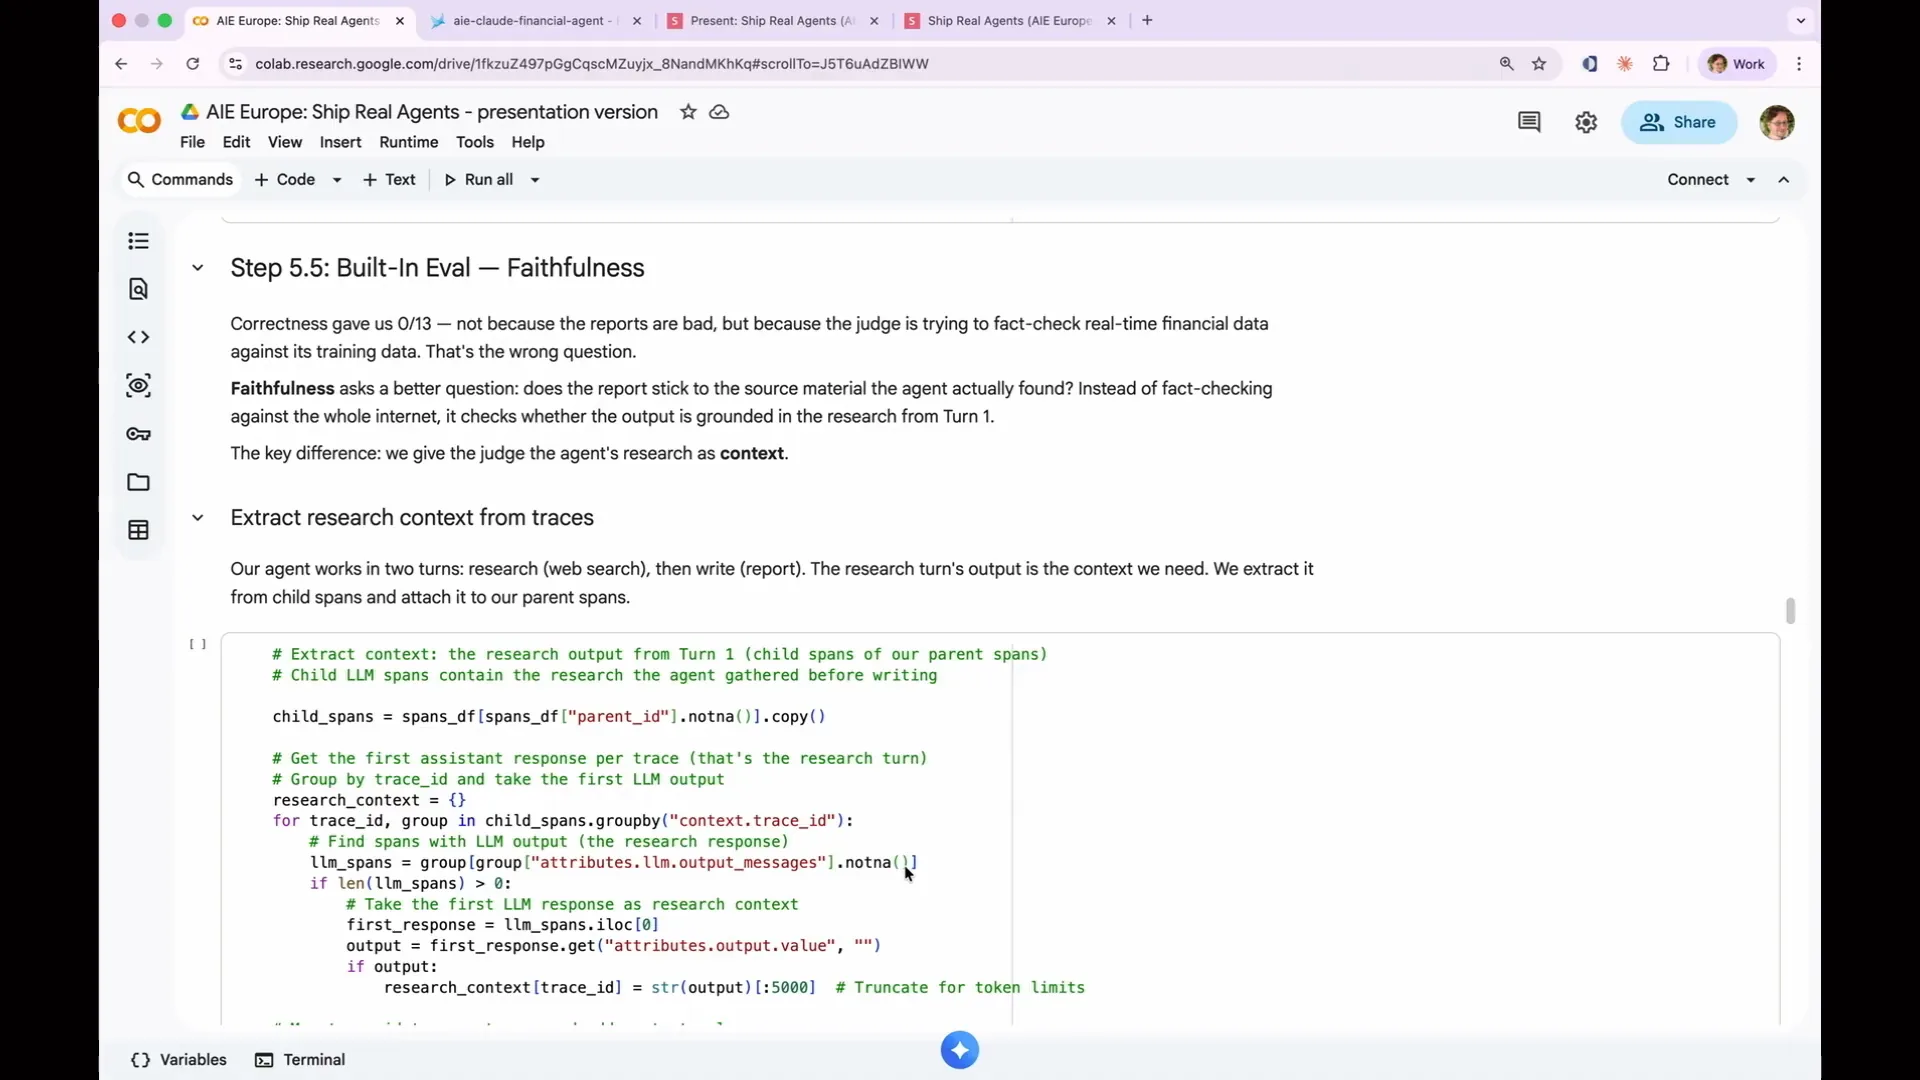The image size is (1920, 1080).
Task: Click the Share button
Action: pos(1679,122)
